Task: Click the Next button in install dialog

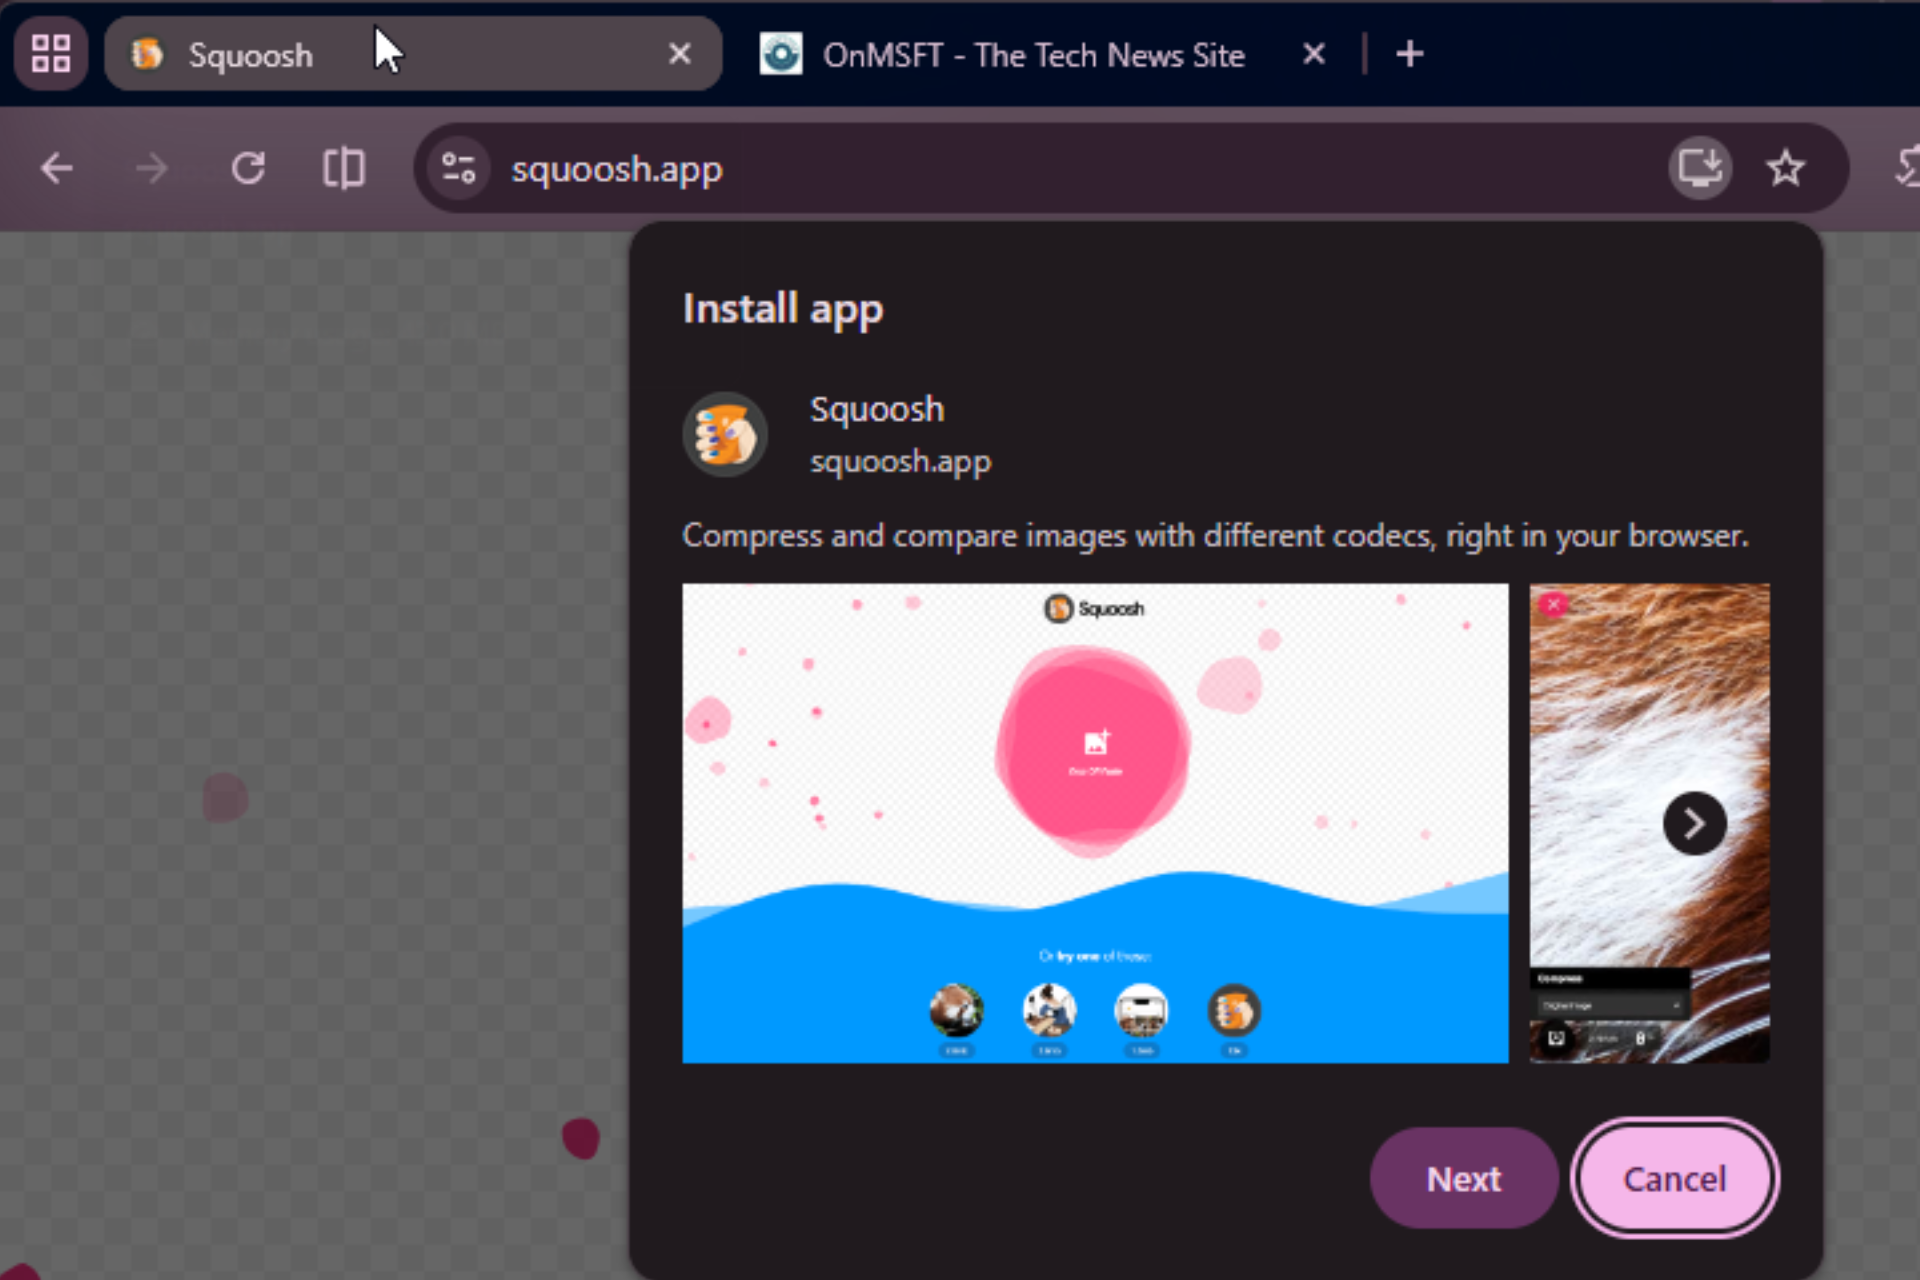Action: coord(1463,1179)
